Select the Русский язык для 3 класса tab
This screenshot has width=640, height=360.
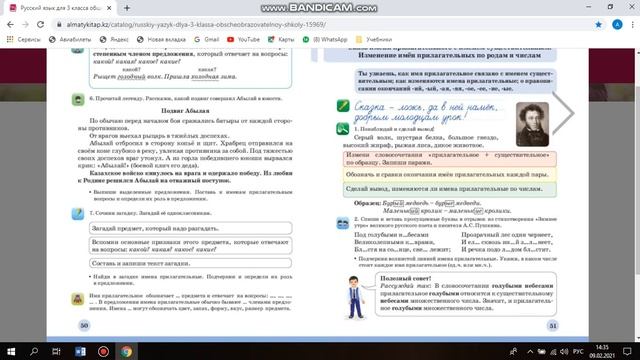(60, 8)
